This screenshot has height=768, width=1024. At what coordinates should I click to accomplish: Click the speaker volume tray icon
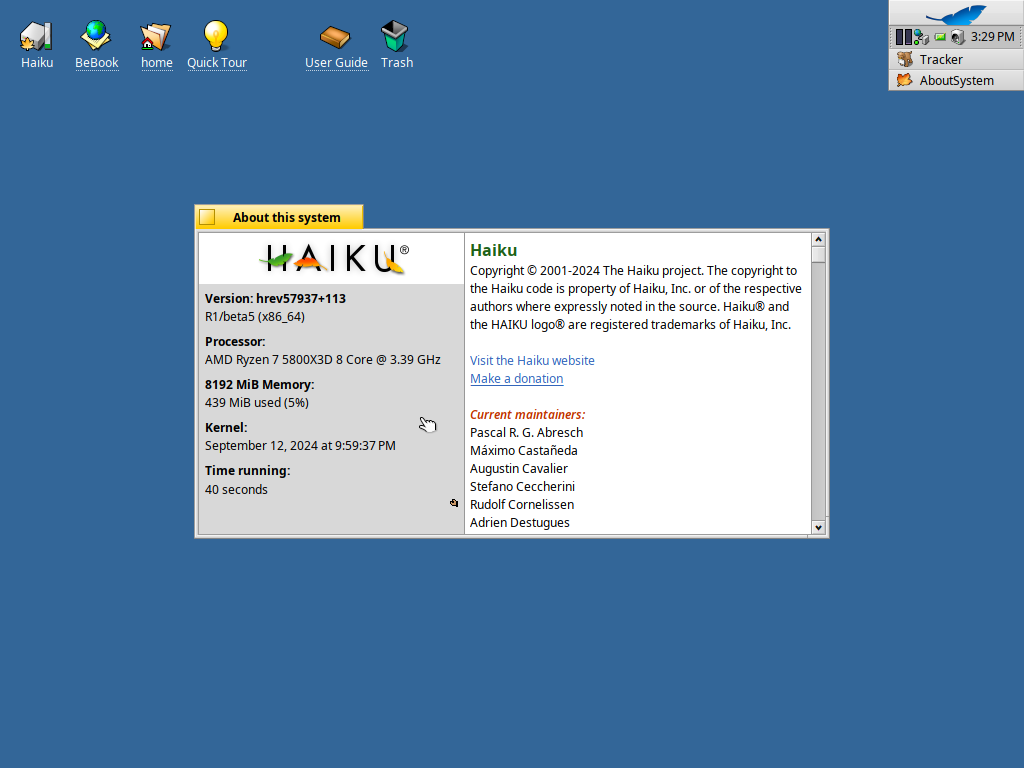[957, 37]
